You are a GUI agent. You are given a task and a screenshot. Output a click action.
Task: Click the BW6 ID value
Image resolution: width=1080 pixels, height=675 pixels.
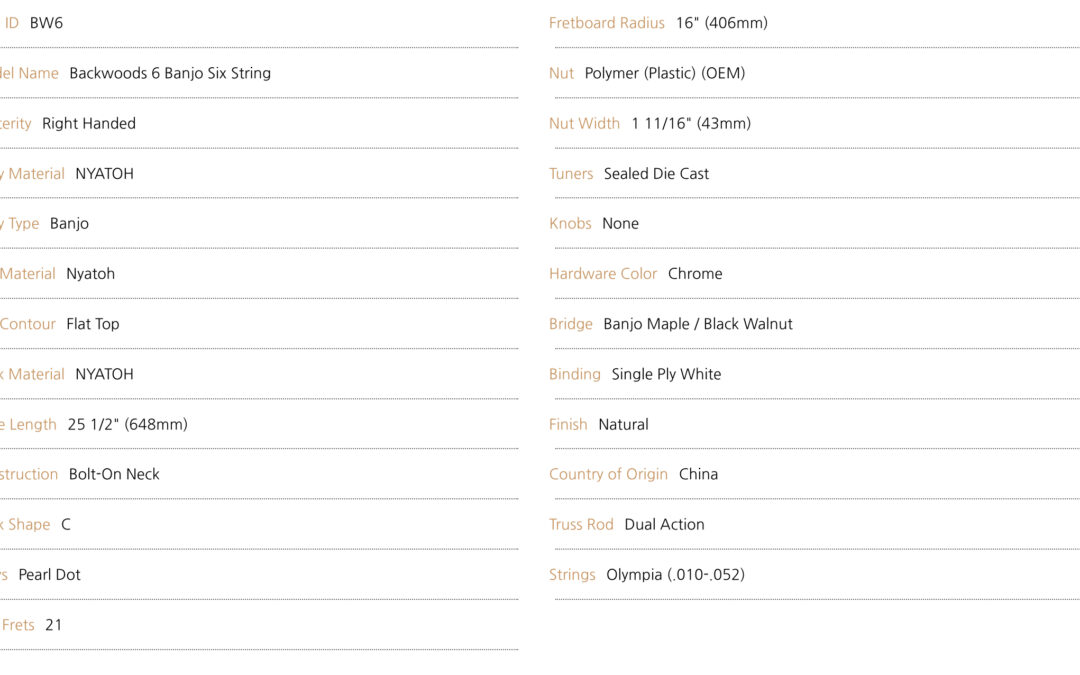pyautogui.click(x=46, y=23)
